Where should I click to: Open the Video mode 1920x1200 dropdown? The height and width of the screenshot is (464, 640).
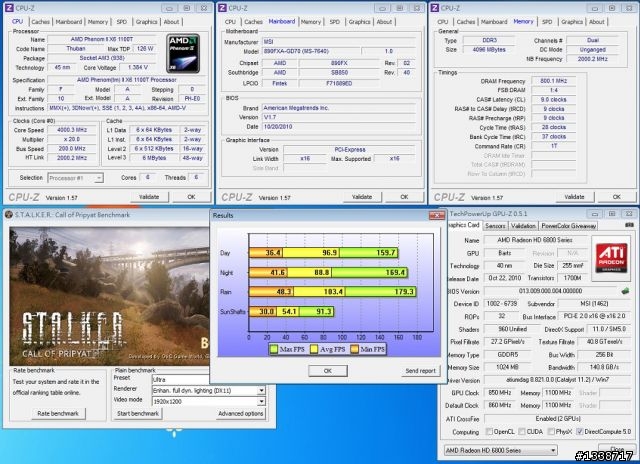[261, 402]
